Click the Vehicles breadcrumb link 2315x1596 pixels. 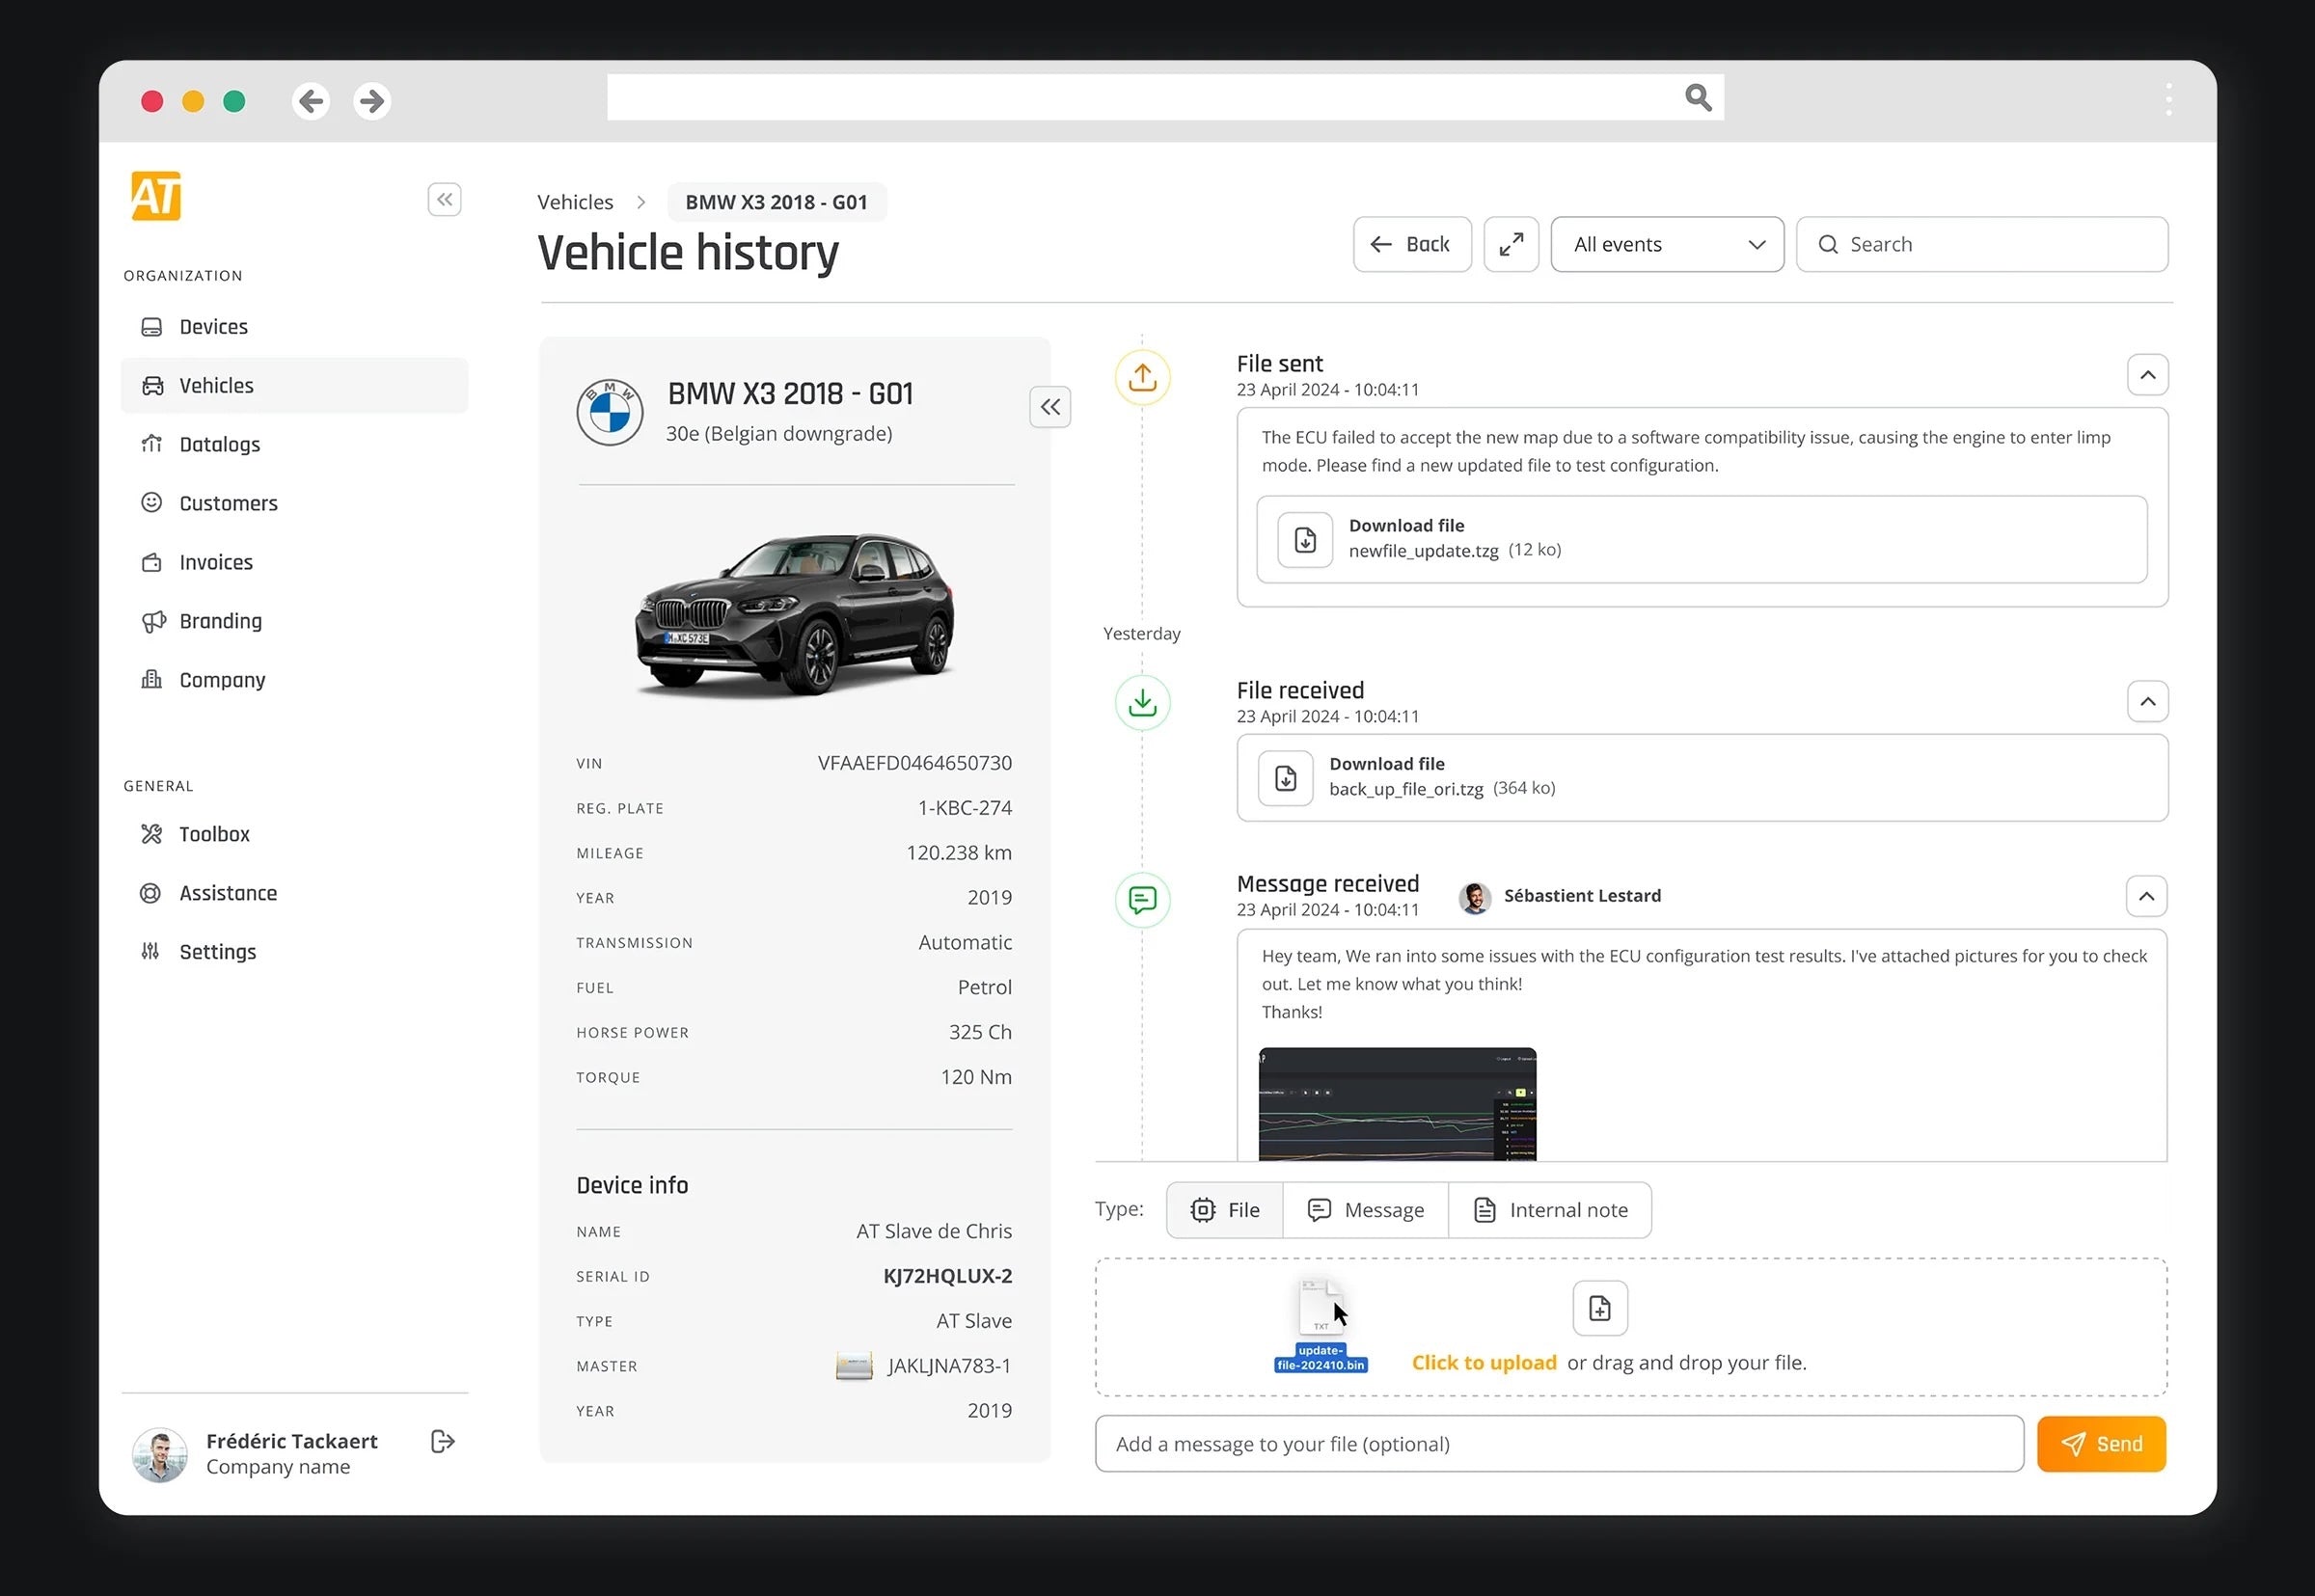click(575, 202)
